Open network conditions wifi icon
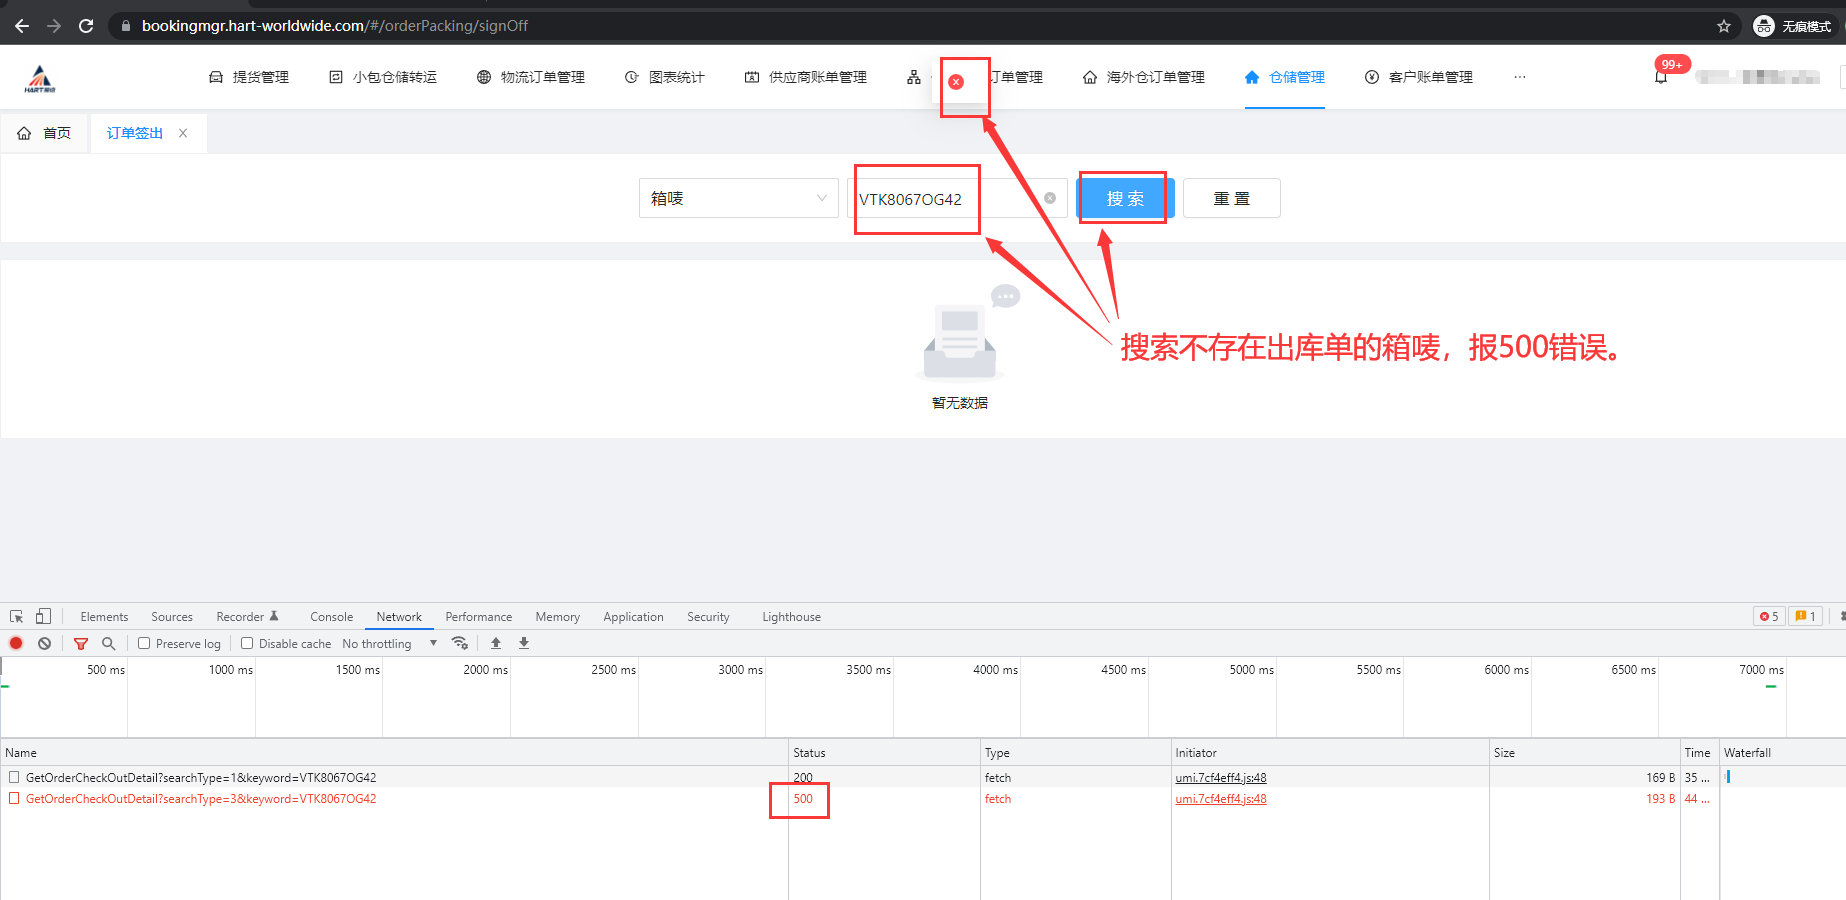This screenshot has height=900, width=1846. point(460,643)
